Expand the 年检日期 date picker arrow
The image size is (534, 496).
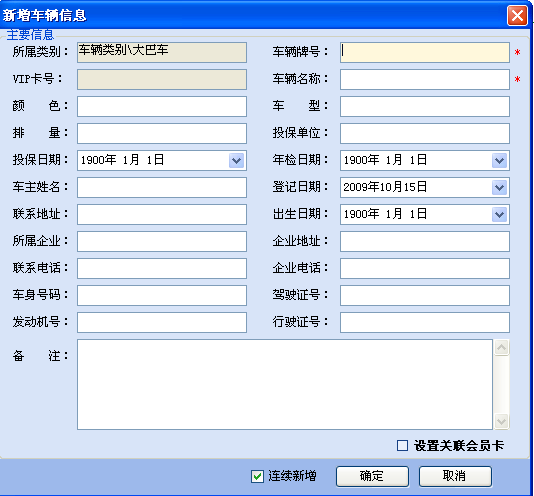click(499, 160)
